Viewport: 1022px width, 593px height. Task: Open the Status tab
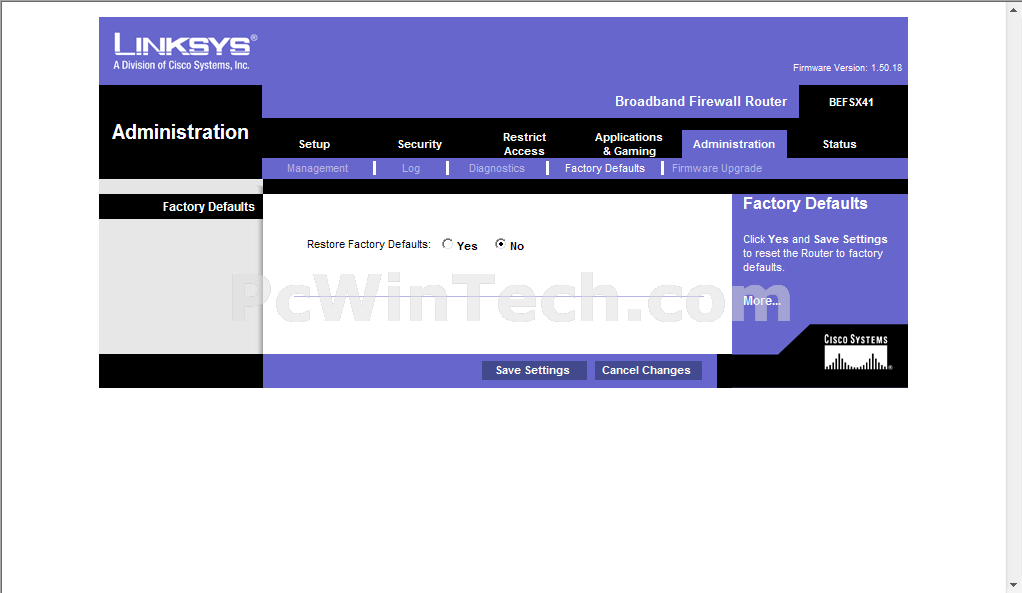[x=840, y=144]
